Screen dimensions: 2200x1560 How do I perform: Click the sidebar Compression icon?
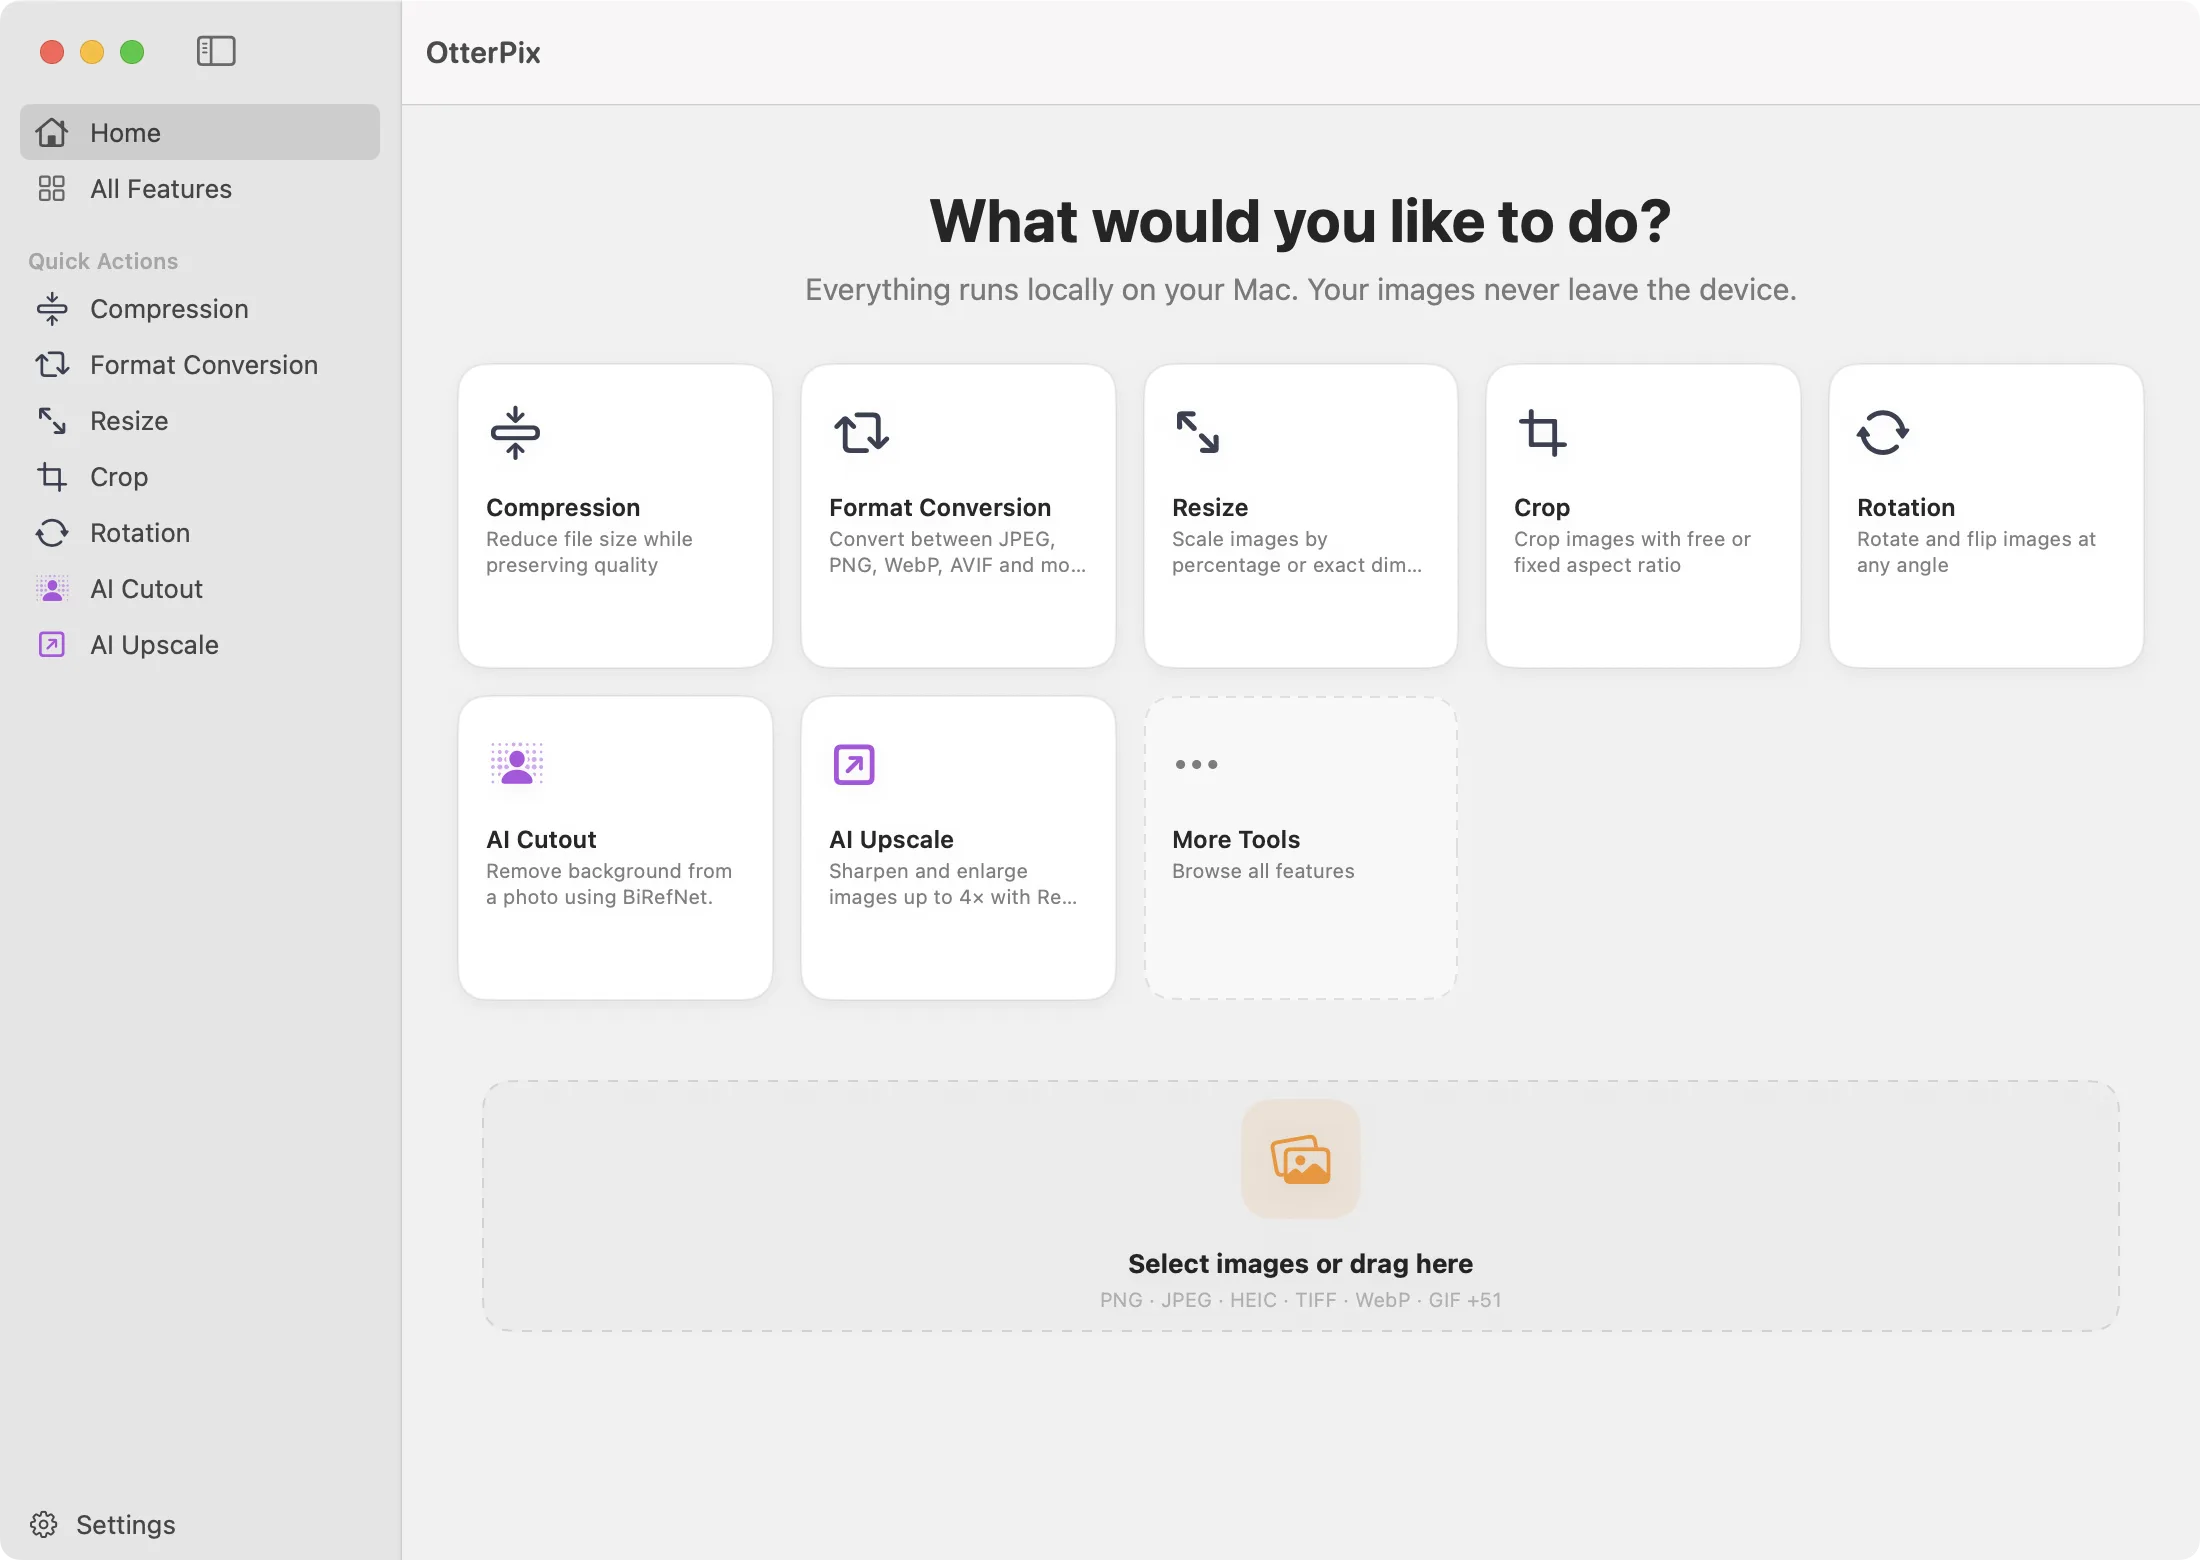pyautogui.click(x=52, y=309)
